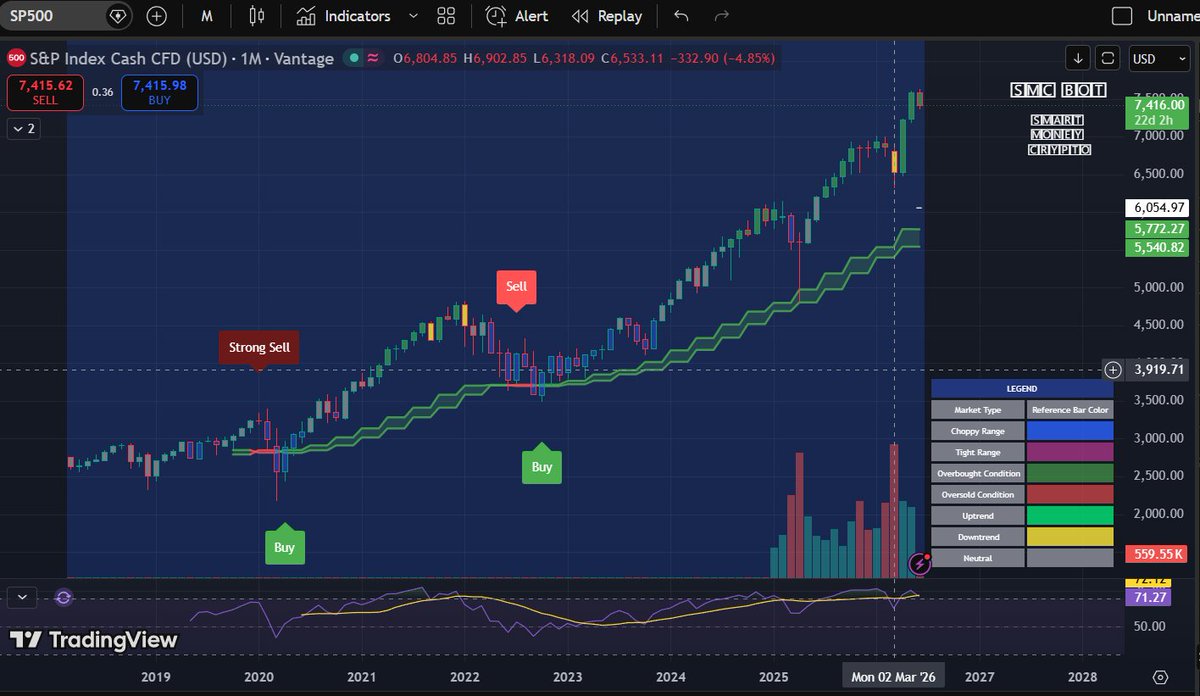
Task: Expand the indicators favorites chevron
Action: 412,16
